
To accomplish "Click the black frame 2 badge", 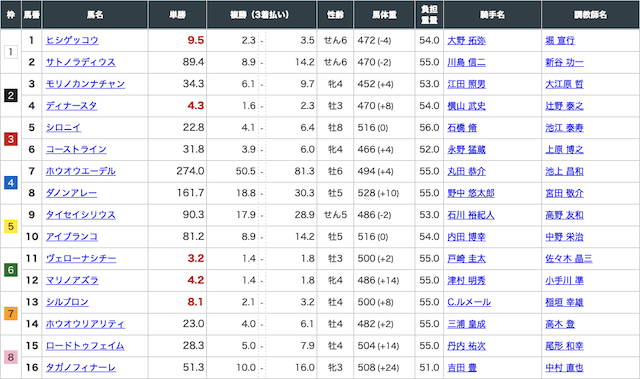I will (x=11, y=95).
